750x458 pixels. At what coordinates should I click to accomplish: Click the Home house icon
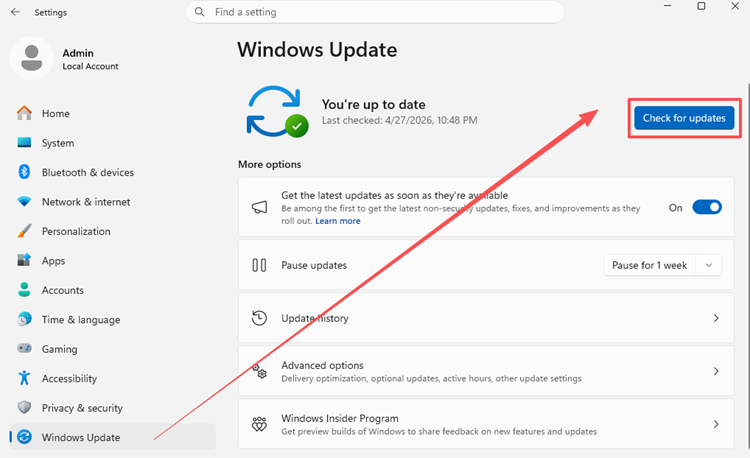point(24,113)
